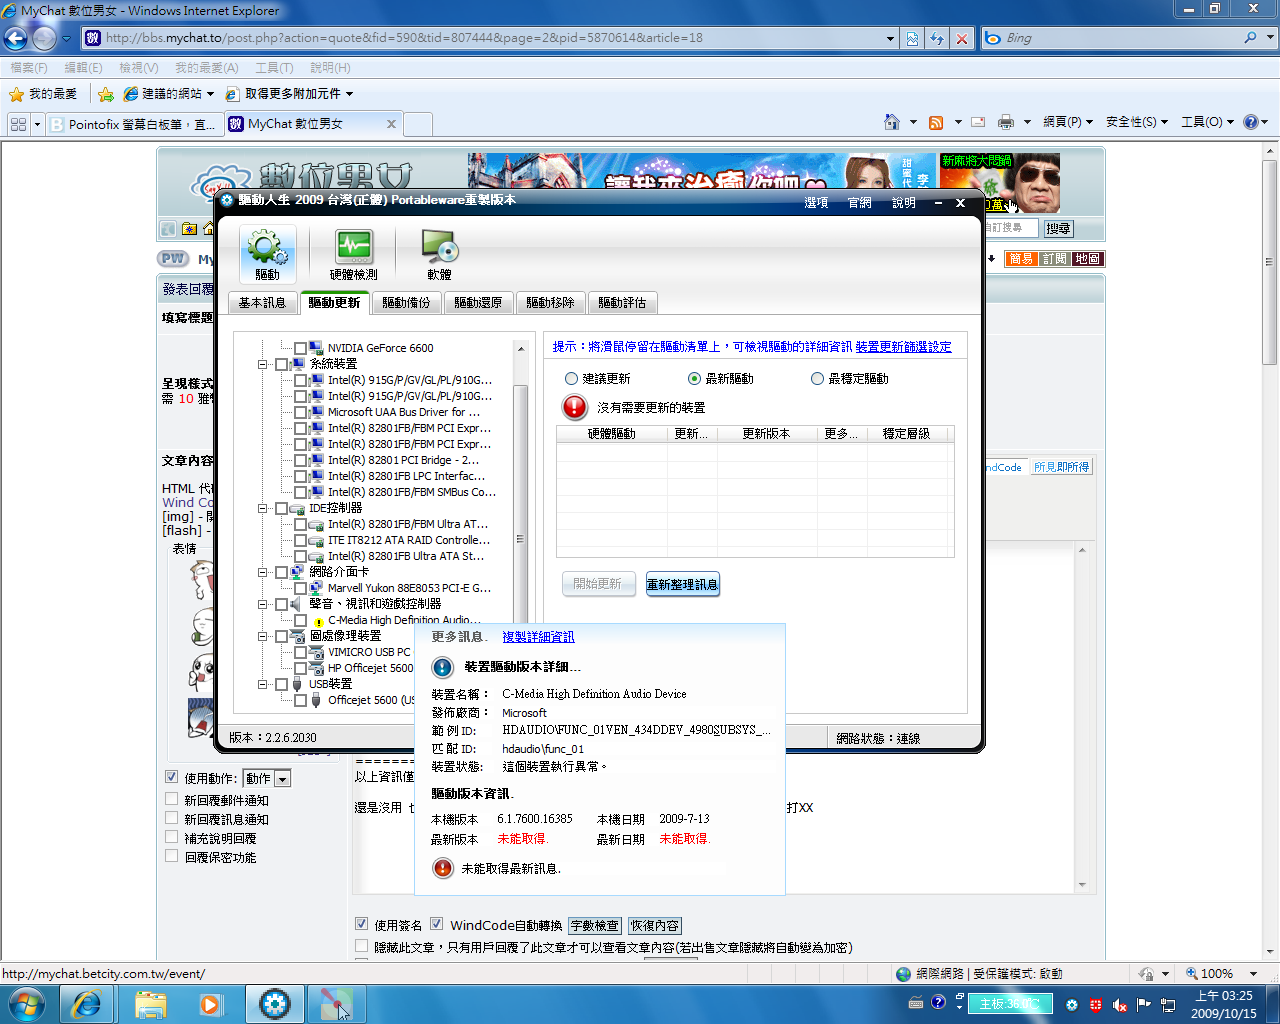Click the IE Home icon in command bar
Image resolution: width=1280 pixels, height=1024 pixels.
point(892,122)
